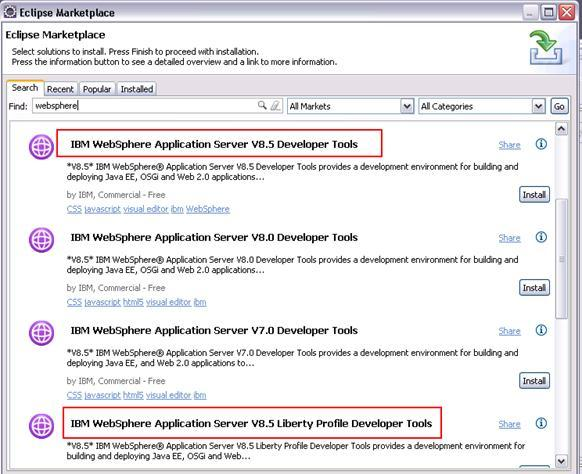Click the visual editor tag under V8.5 tools

tap(146, 209)
